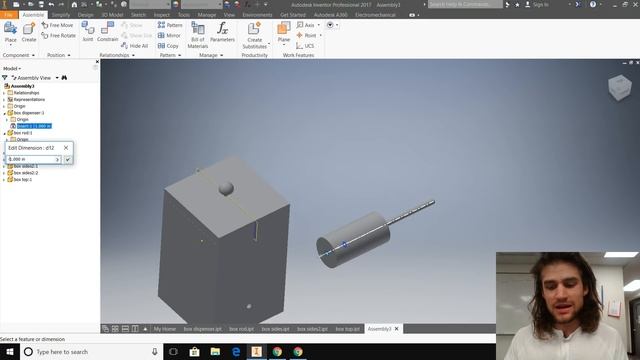
Task: Select box sides2:2 in the browser
Action: 26,173
